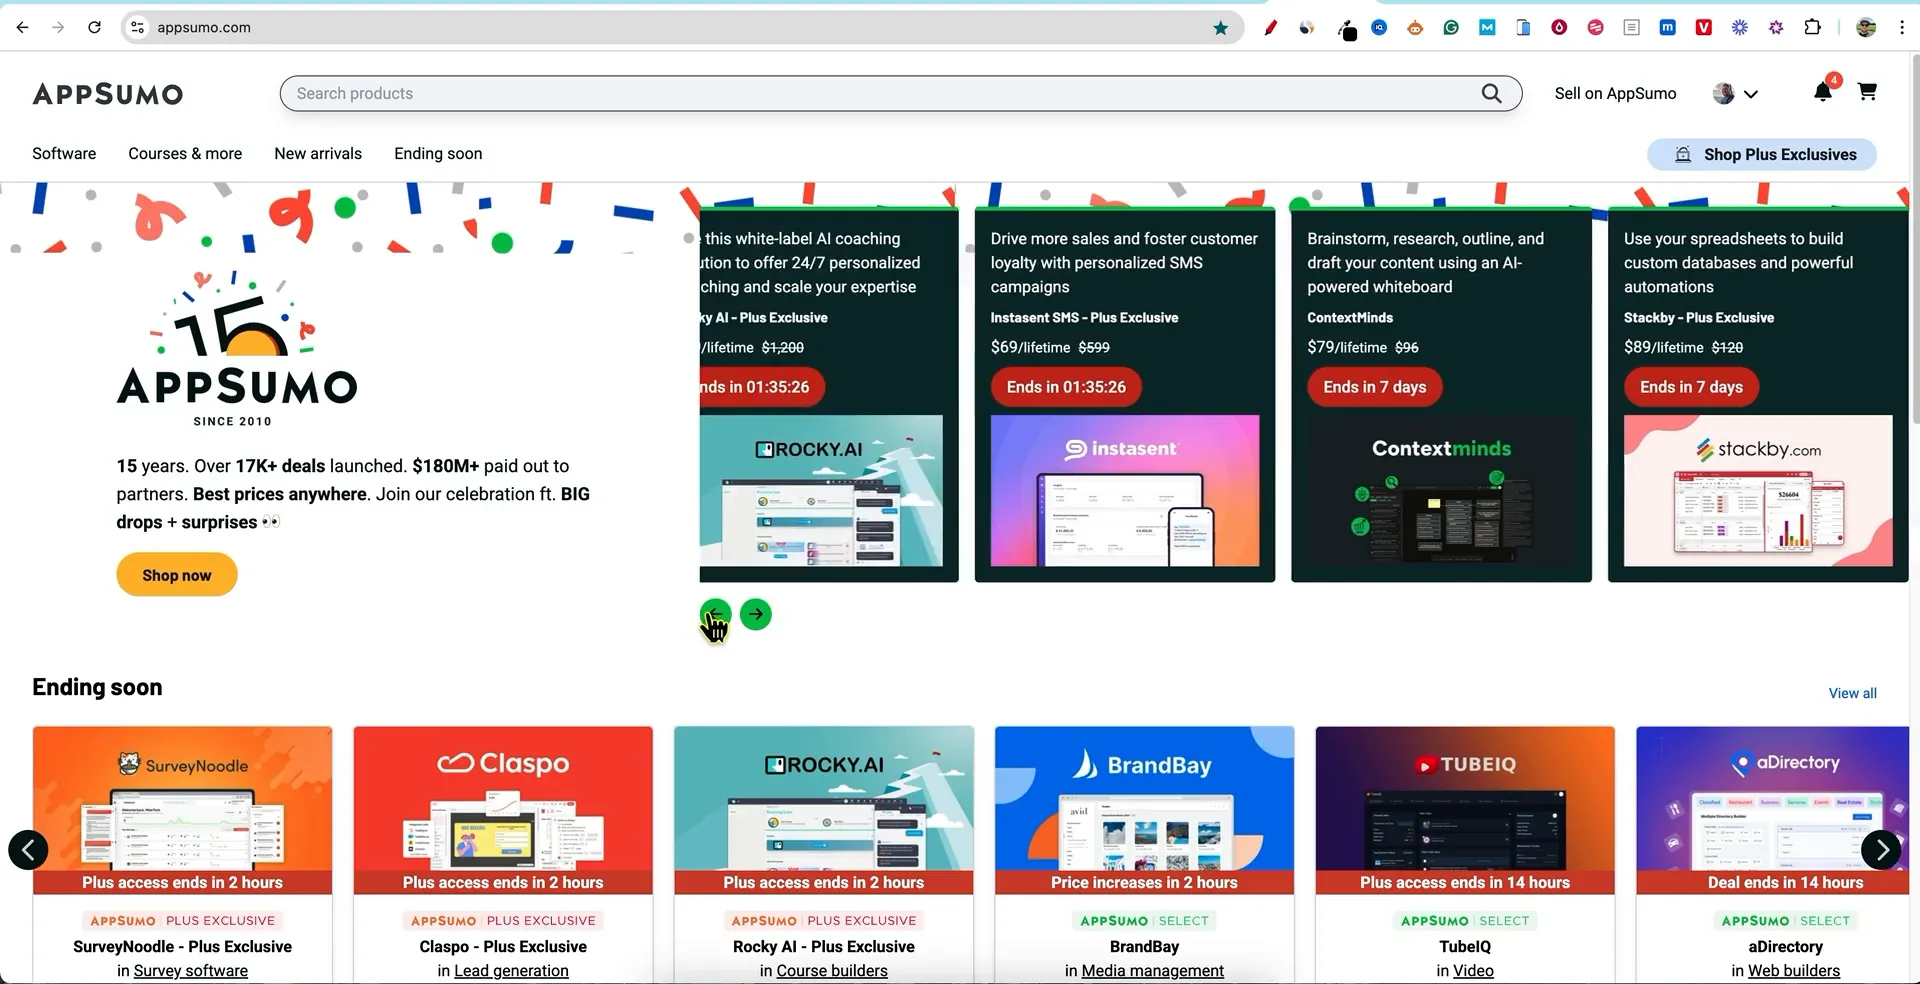Open the stackby.com hero card image
This screenshot has width=1920, height=984.
pyautogui.click(x=1758, y=490)
